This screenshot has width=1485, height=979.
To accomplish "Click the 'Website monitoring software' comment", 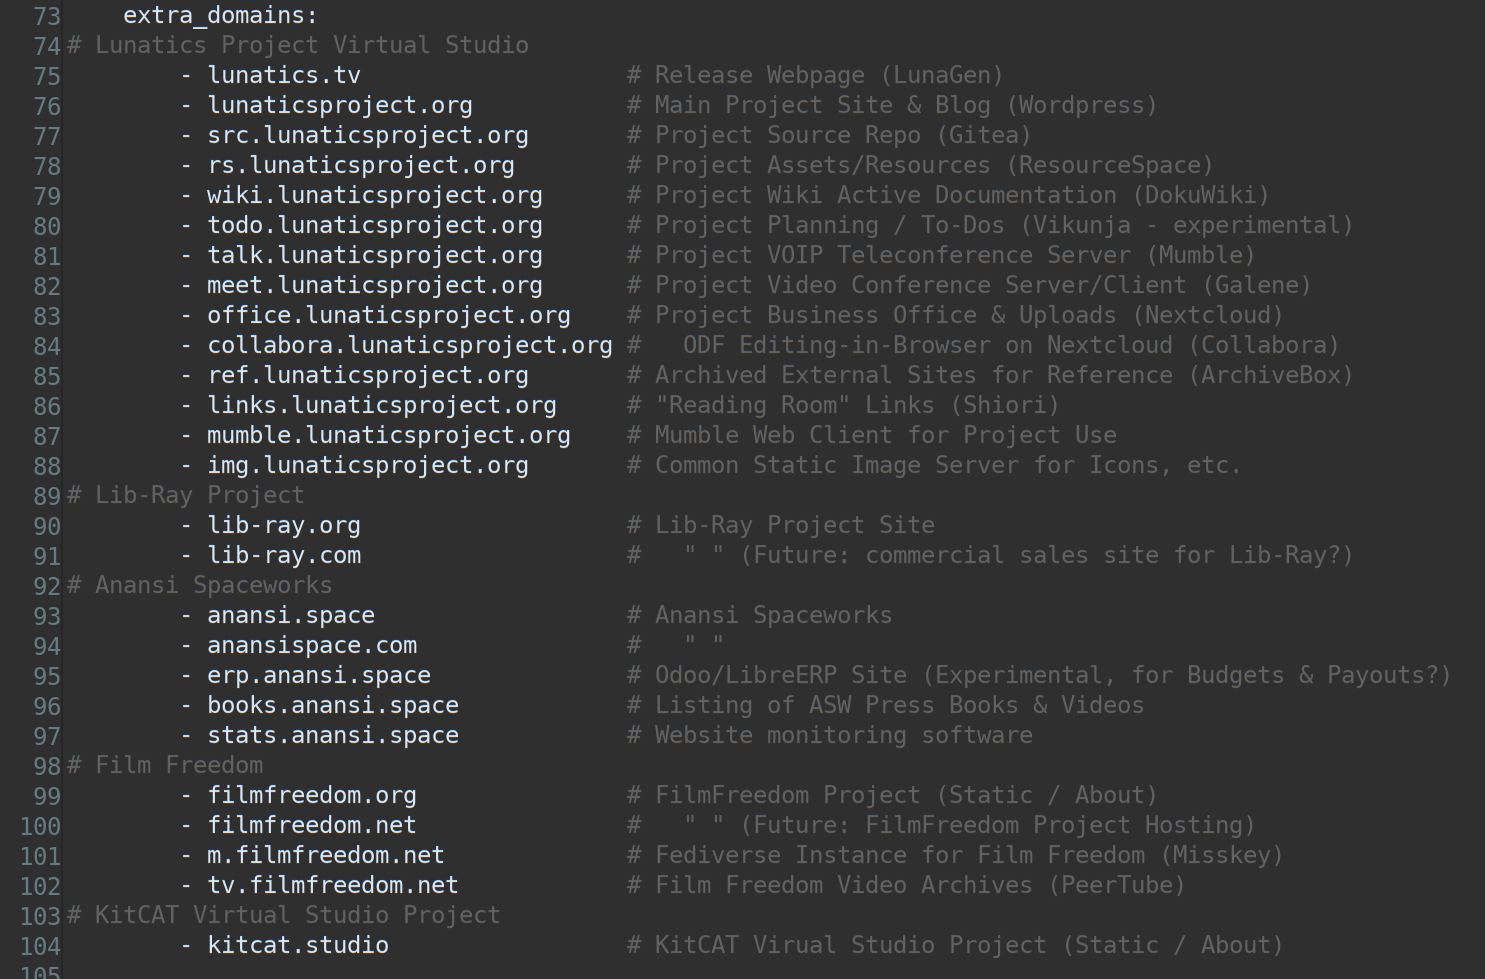I will tap(843, 736).
